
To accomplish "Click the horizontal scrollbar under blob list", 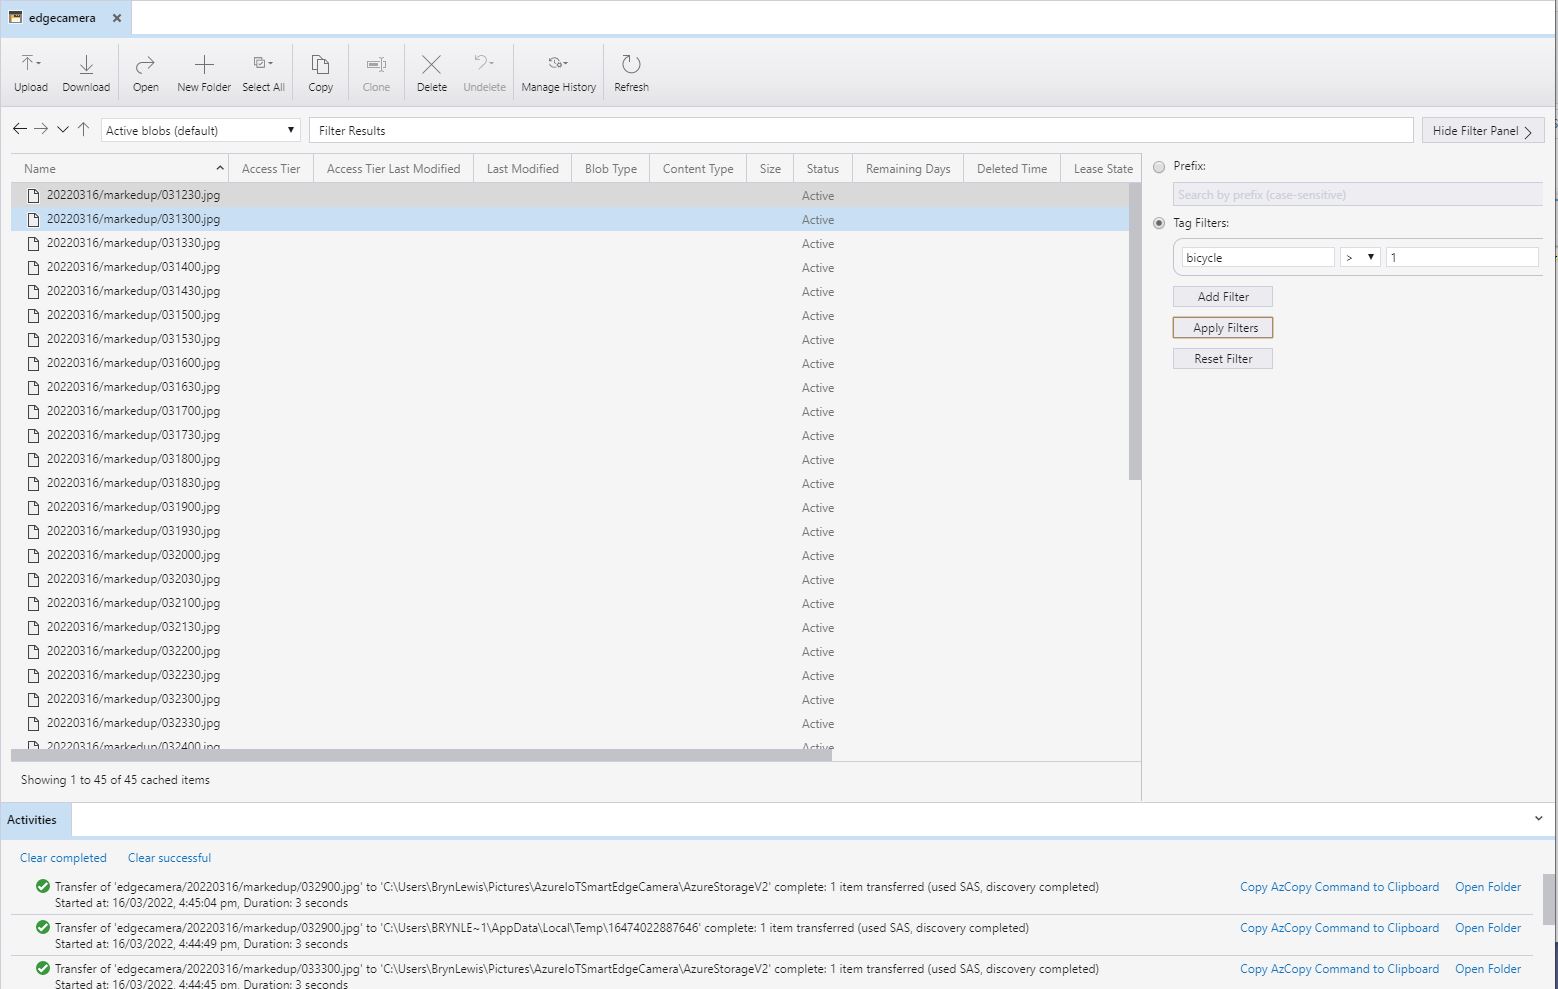I will pos(420,755).
